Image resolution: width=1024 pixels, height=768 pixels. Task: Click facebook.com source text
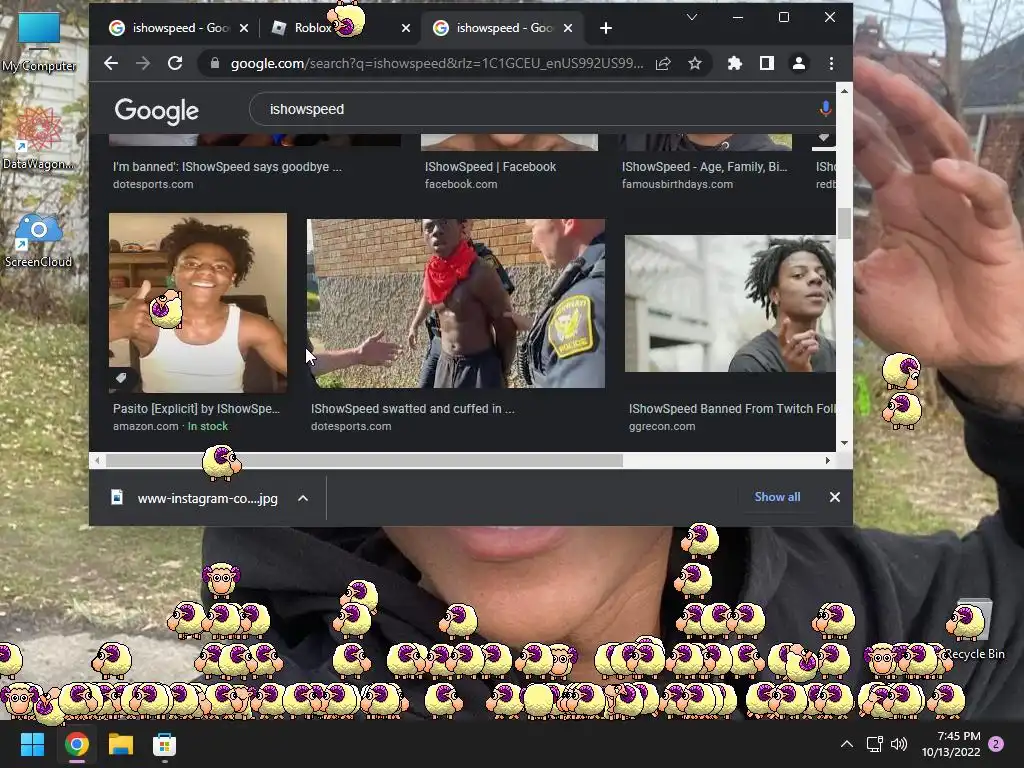[x=461, y=184]
